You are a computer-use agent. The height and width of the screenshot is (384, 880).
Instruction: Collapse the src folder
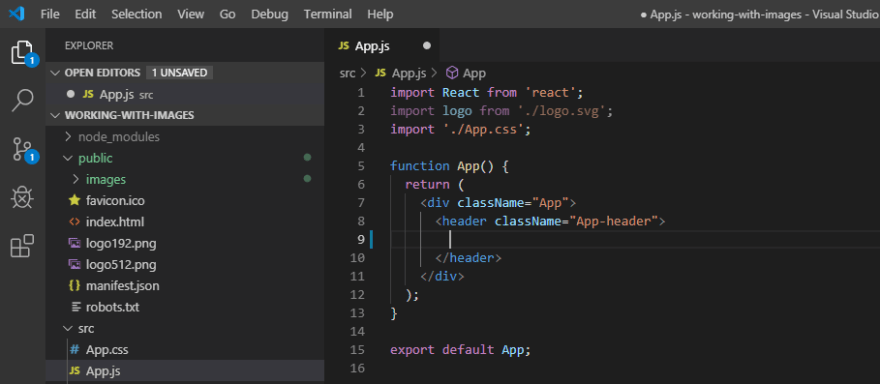(68, 328)
